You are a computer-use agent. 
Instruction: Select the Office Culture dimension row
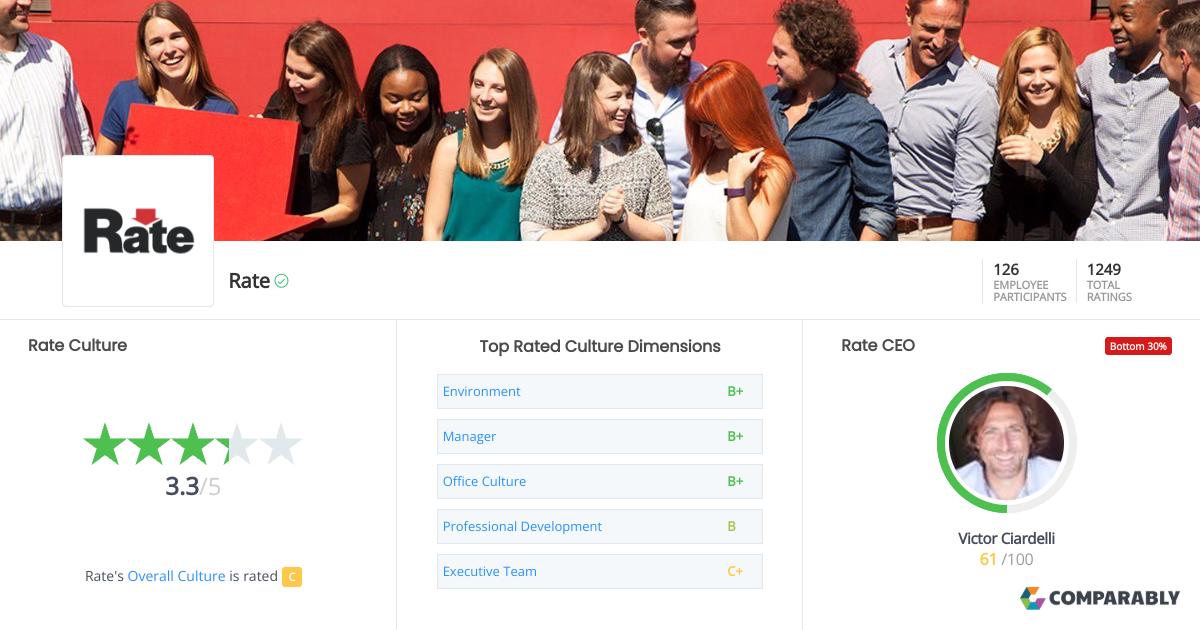click(x=484, y=481)
